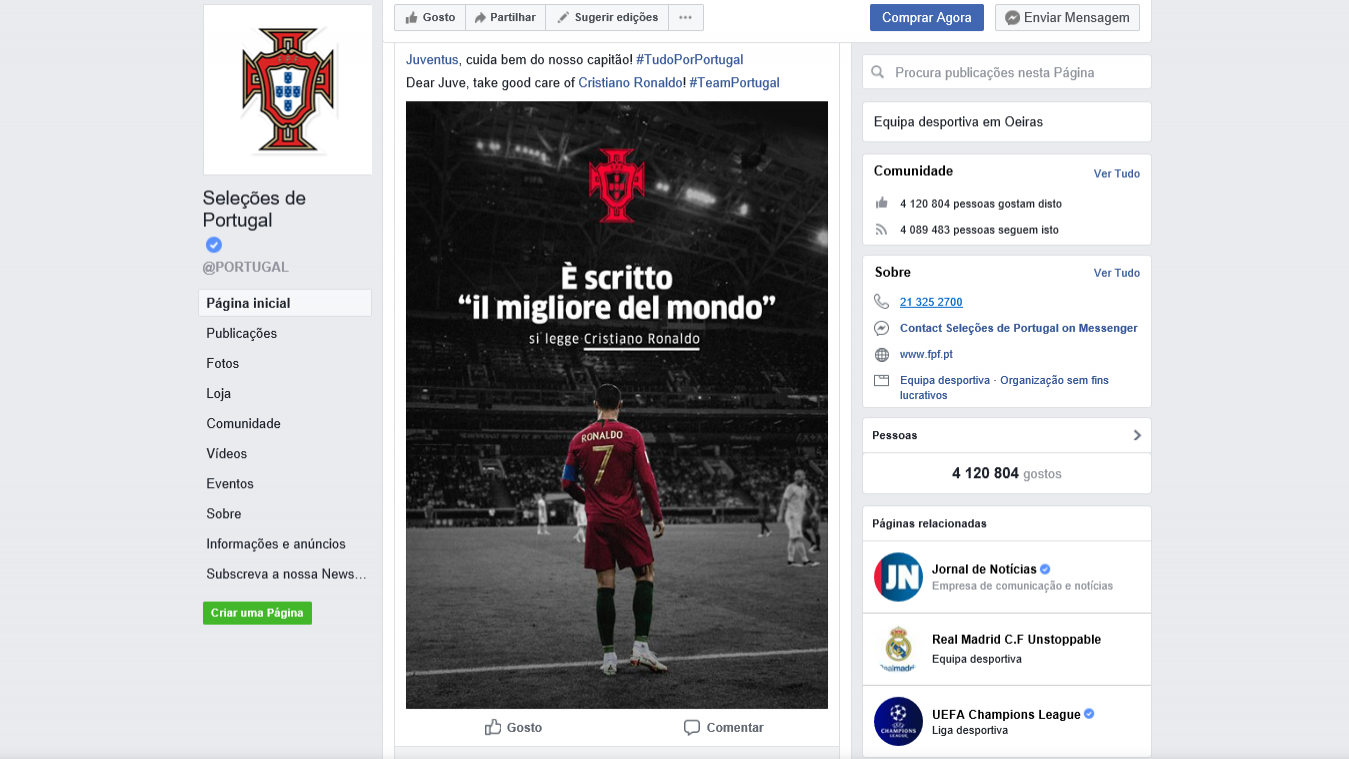Open the three-dots more options button
This screenshot has width=1349, height=759.
coord(685,17)
